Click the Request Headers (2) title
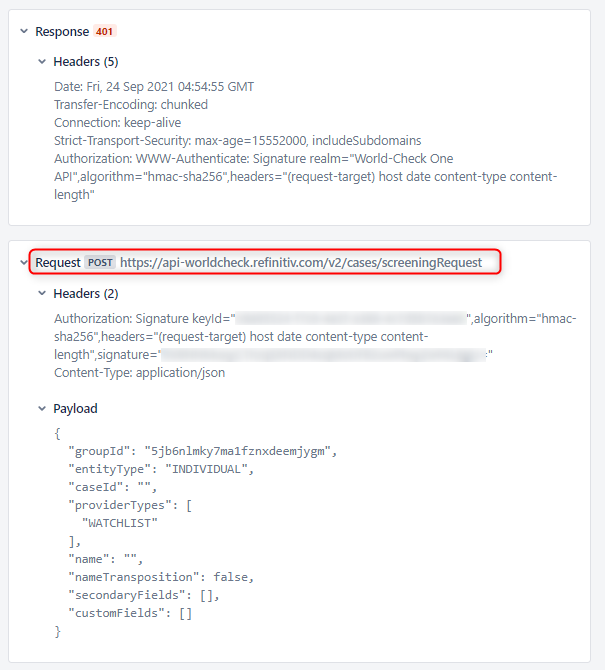The height and width of the screenshot is (670, 605). click(86, 294)
